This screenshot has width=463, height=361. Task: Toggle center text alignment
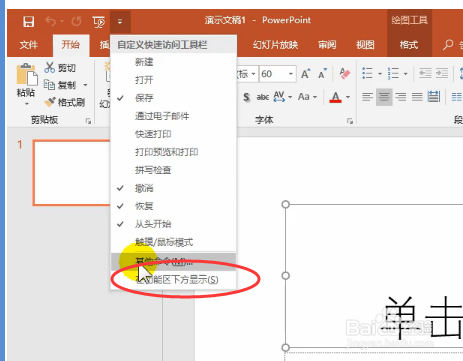pyautogui.click(x=384, y=97)
